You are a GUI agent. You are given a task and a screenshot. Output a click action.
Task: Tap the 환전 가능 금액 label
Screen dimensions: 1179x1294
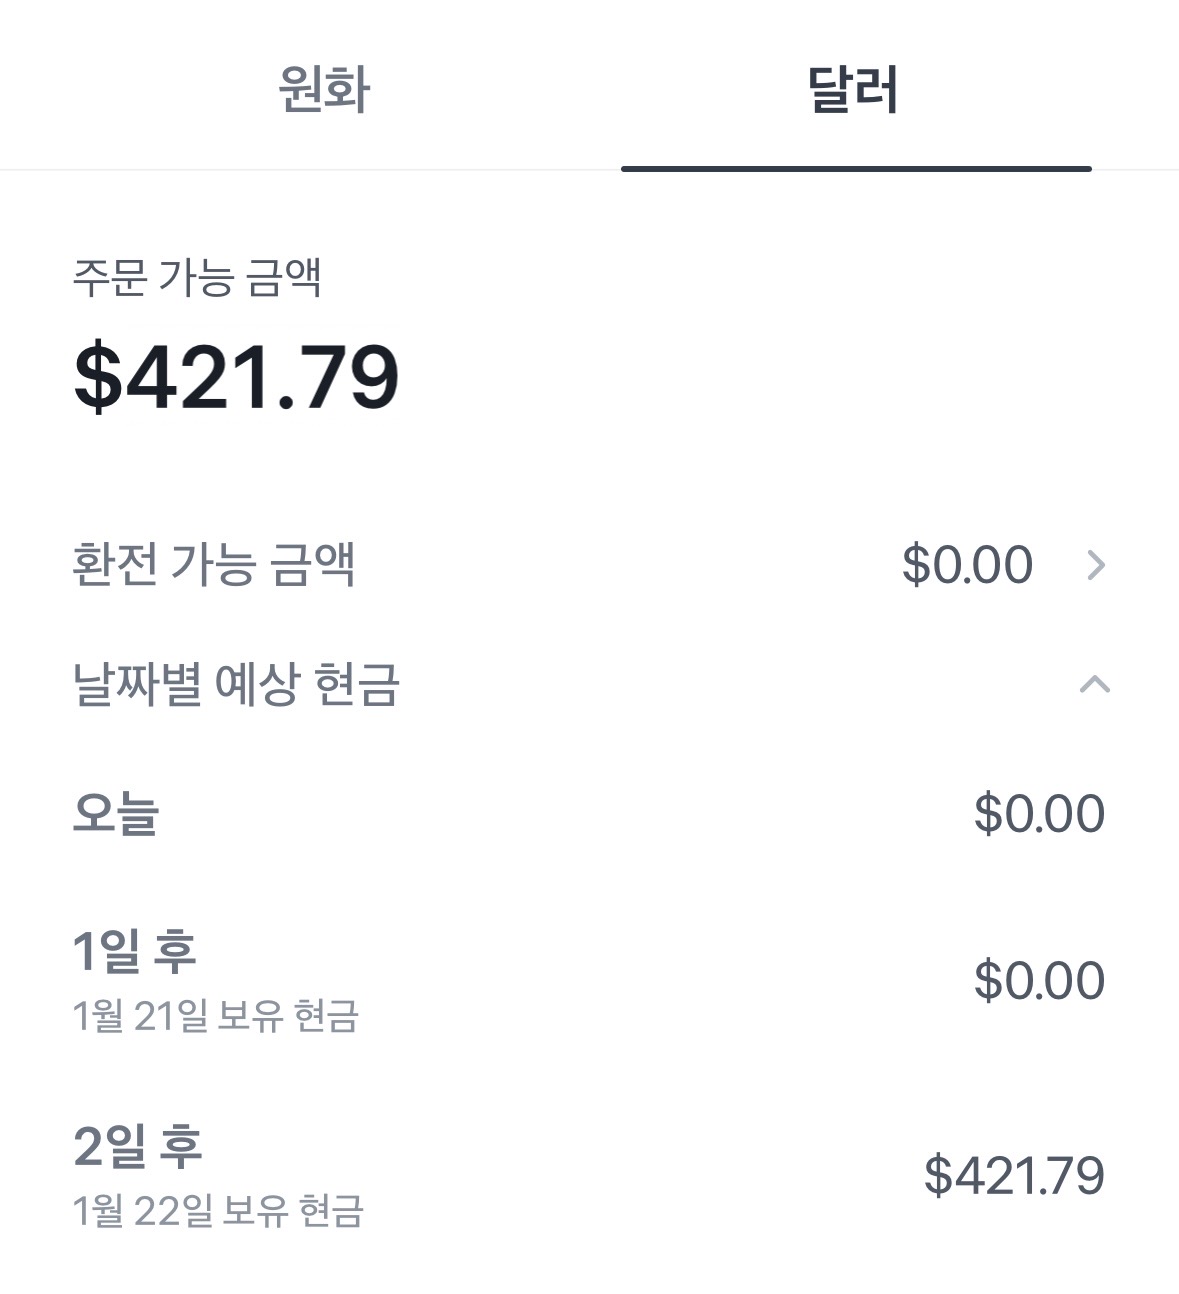coord(213,565)
